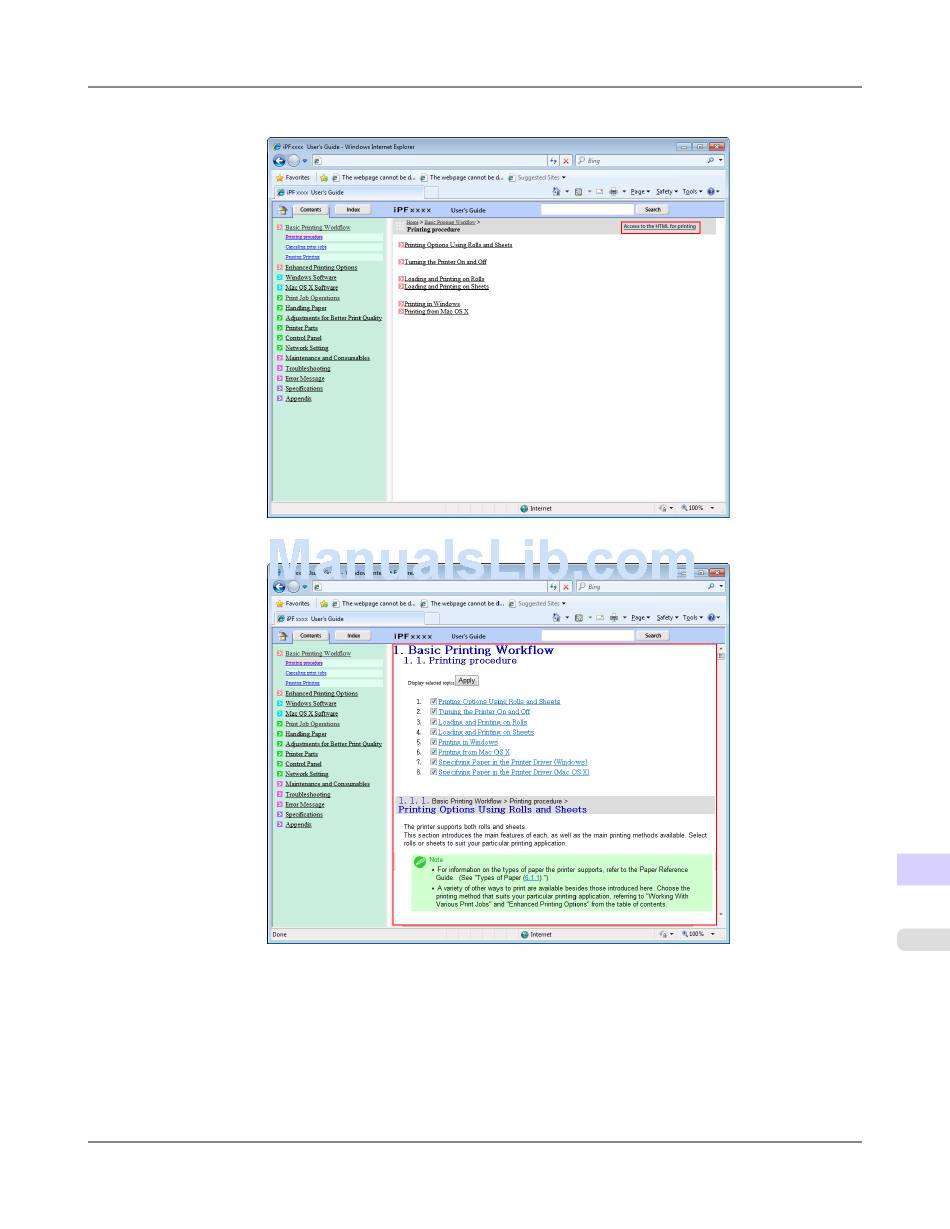The height and width of the screenshot is (1229, 950).
Task: Open Page dropdown menu in lower window
Action: tap(640, 618)
